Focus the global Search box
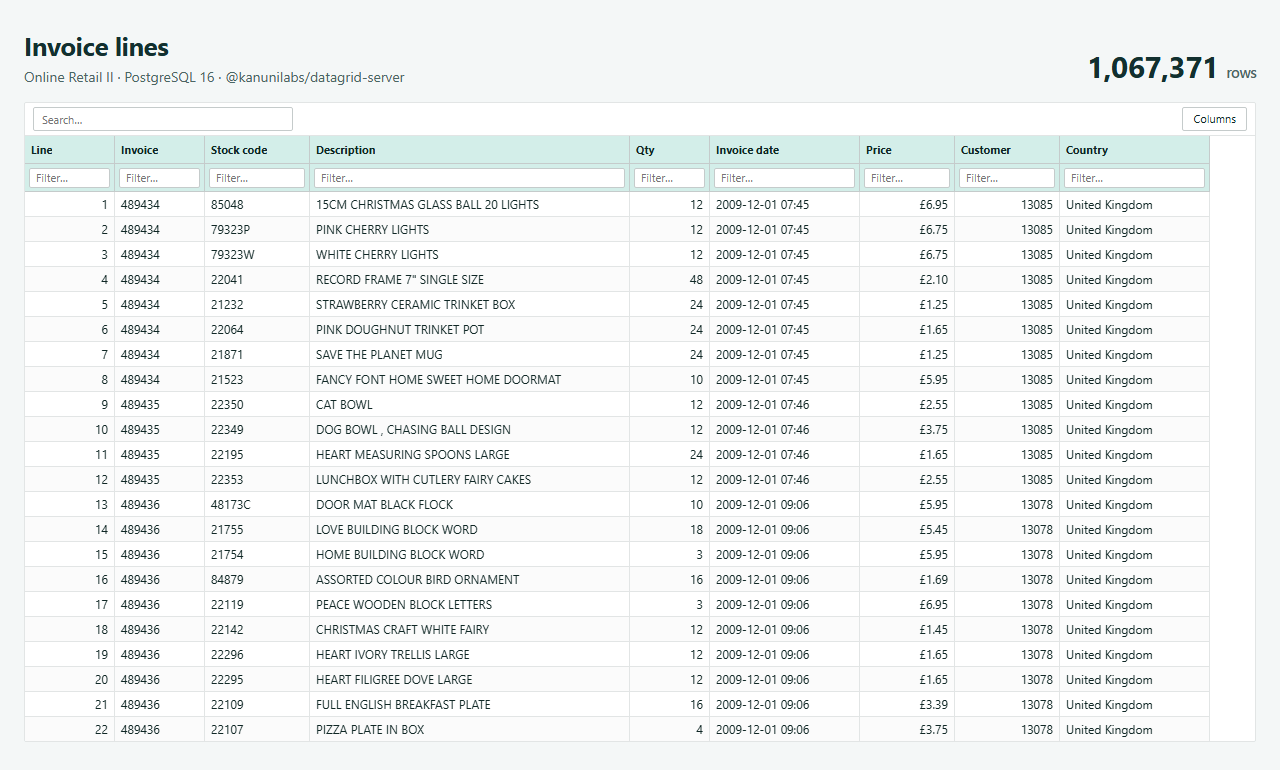The height and width of the screenshot is (770, 1280). pos(163,119)
